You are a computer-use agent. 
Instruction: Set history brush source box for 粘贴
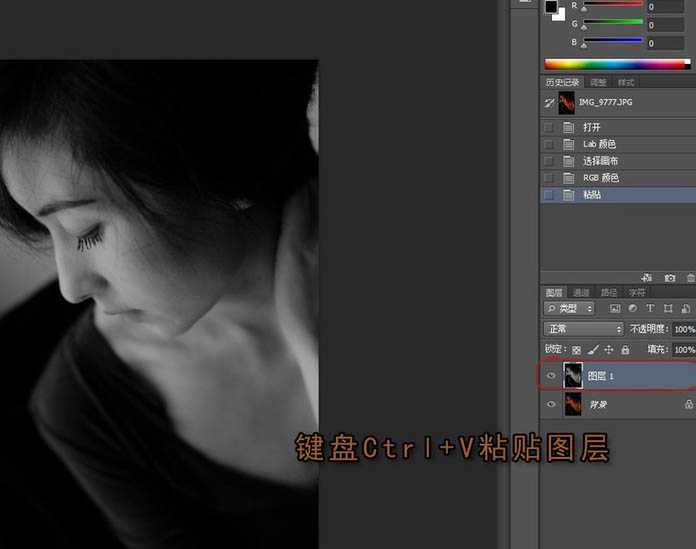click(x=549, y=195)
